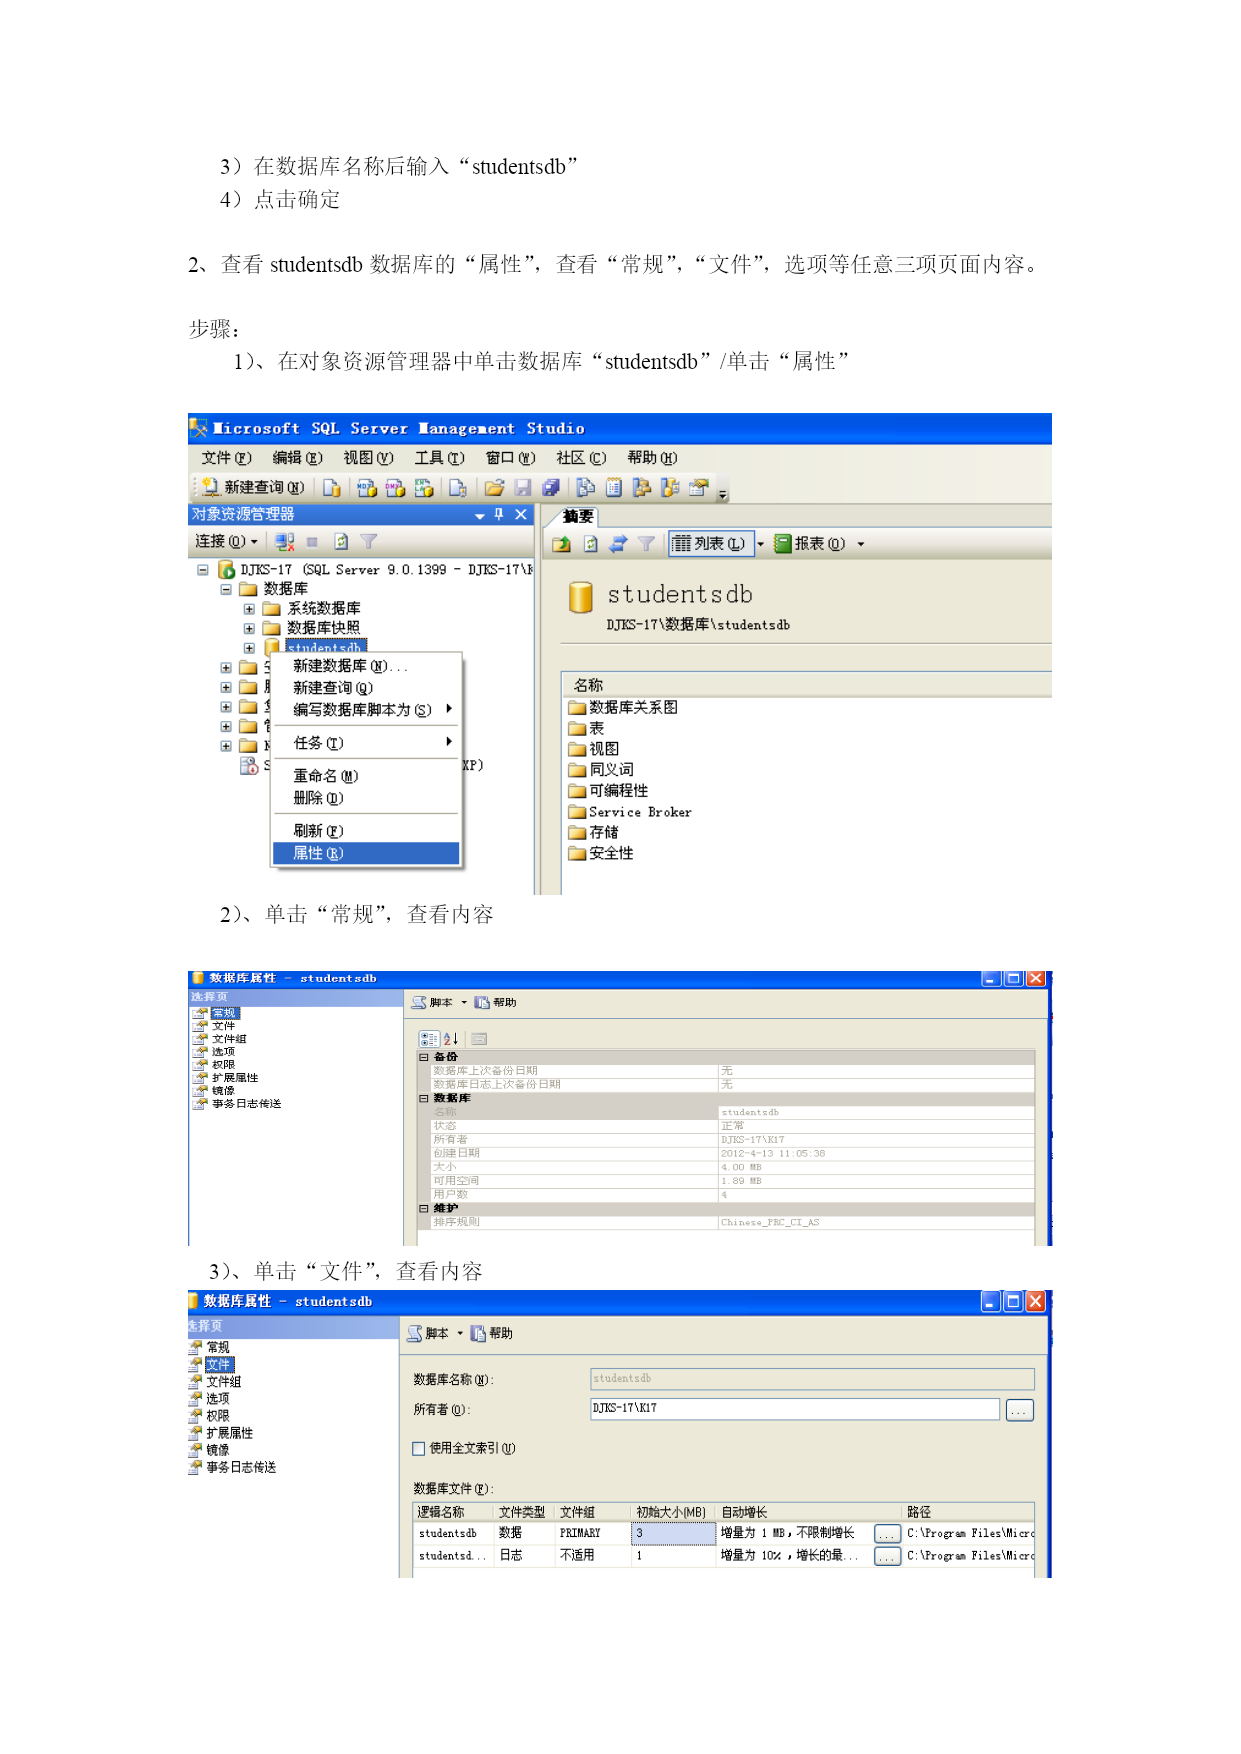This screenshot has height=1754, width=1241.
Task: Click the Service Broker folder in the summary list
Action: pos(630,812)
